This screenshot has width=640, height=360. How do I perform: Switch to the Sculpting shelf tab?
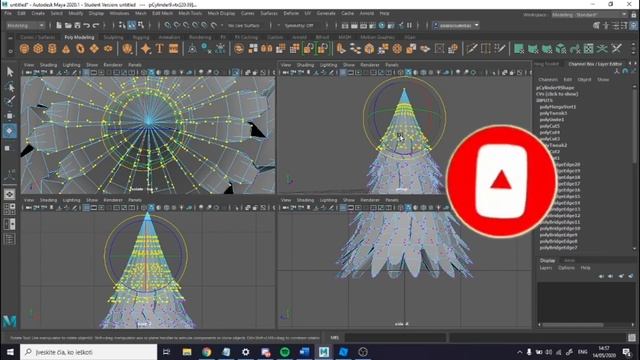pos(113,37)
